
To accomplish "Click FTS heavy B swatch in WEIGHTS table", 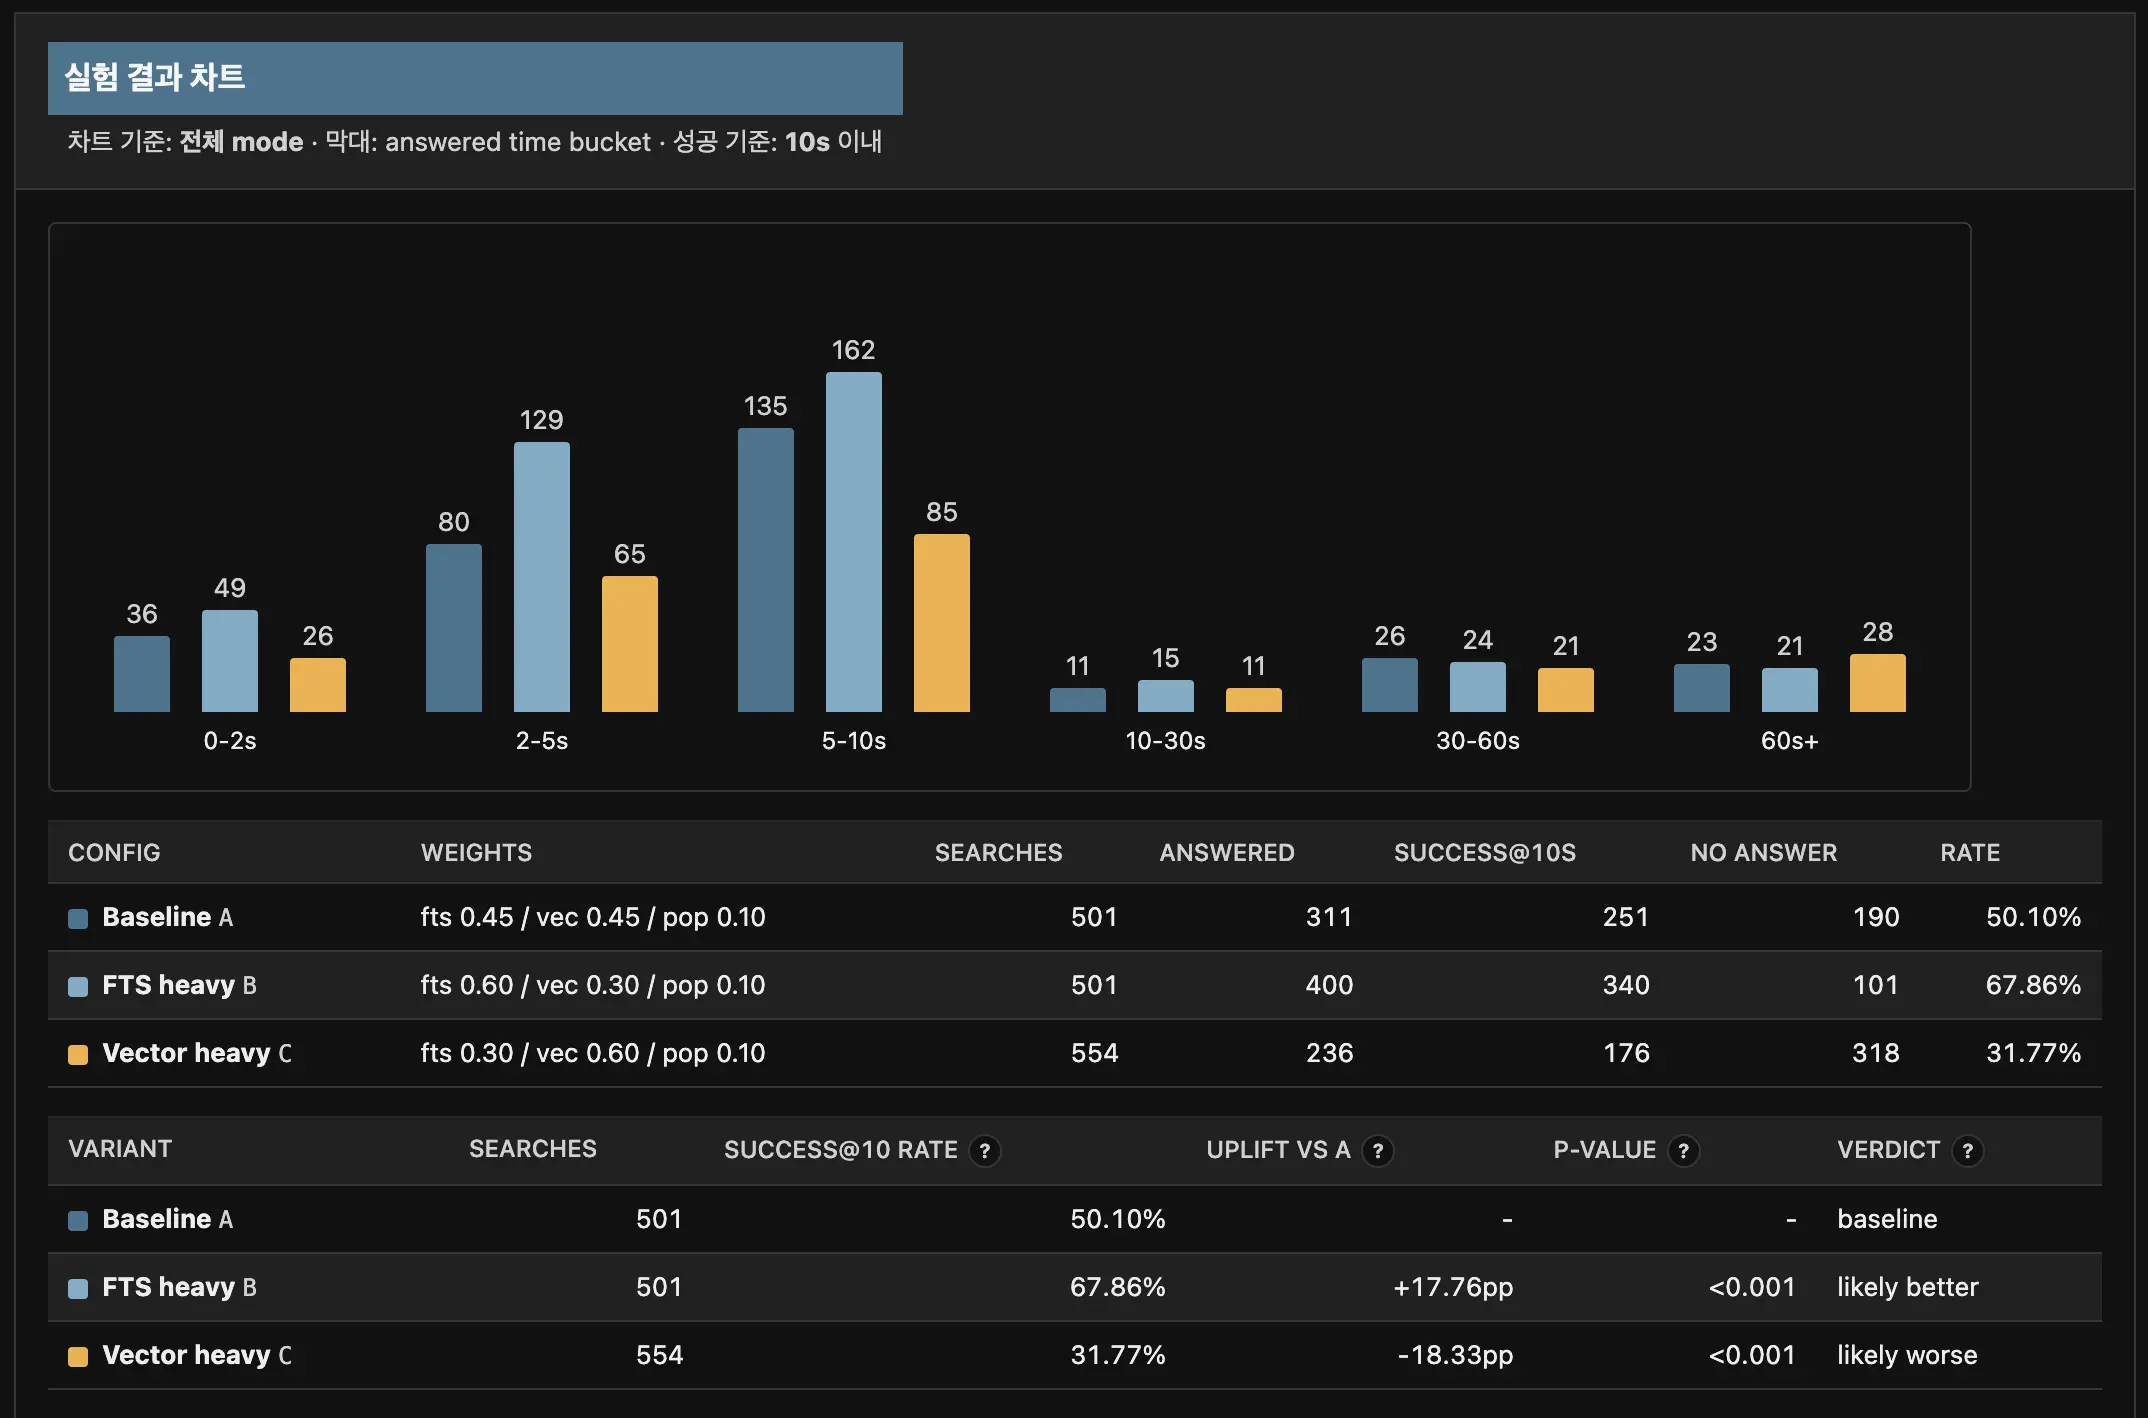I will pos(78,986).
